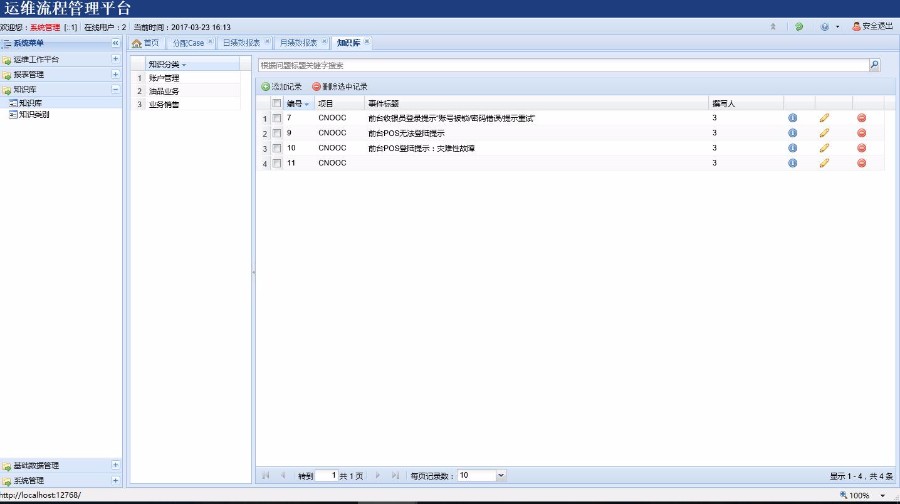The width and height of the screenshot is (900, 504).
Task: Click the 添加记录 add button
Action: pyautogui.click(x=281, y=87)
